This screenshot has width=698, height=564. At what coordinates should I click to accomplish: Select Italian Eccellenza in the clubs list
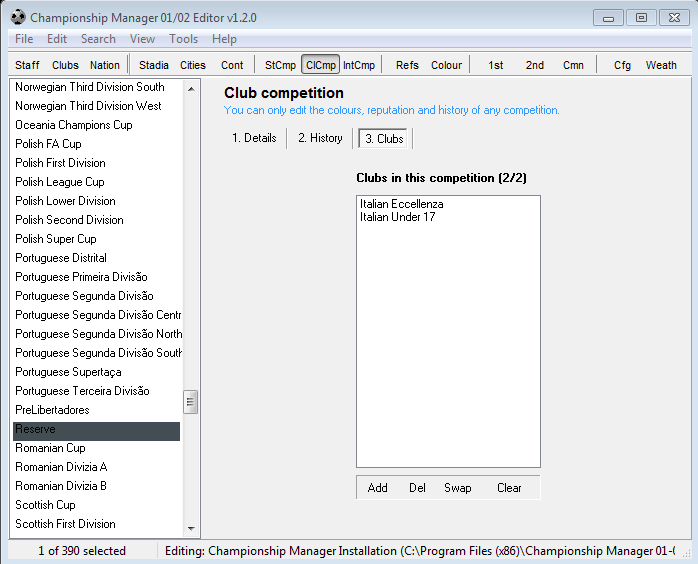point(402,204)
